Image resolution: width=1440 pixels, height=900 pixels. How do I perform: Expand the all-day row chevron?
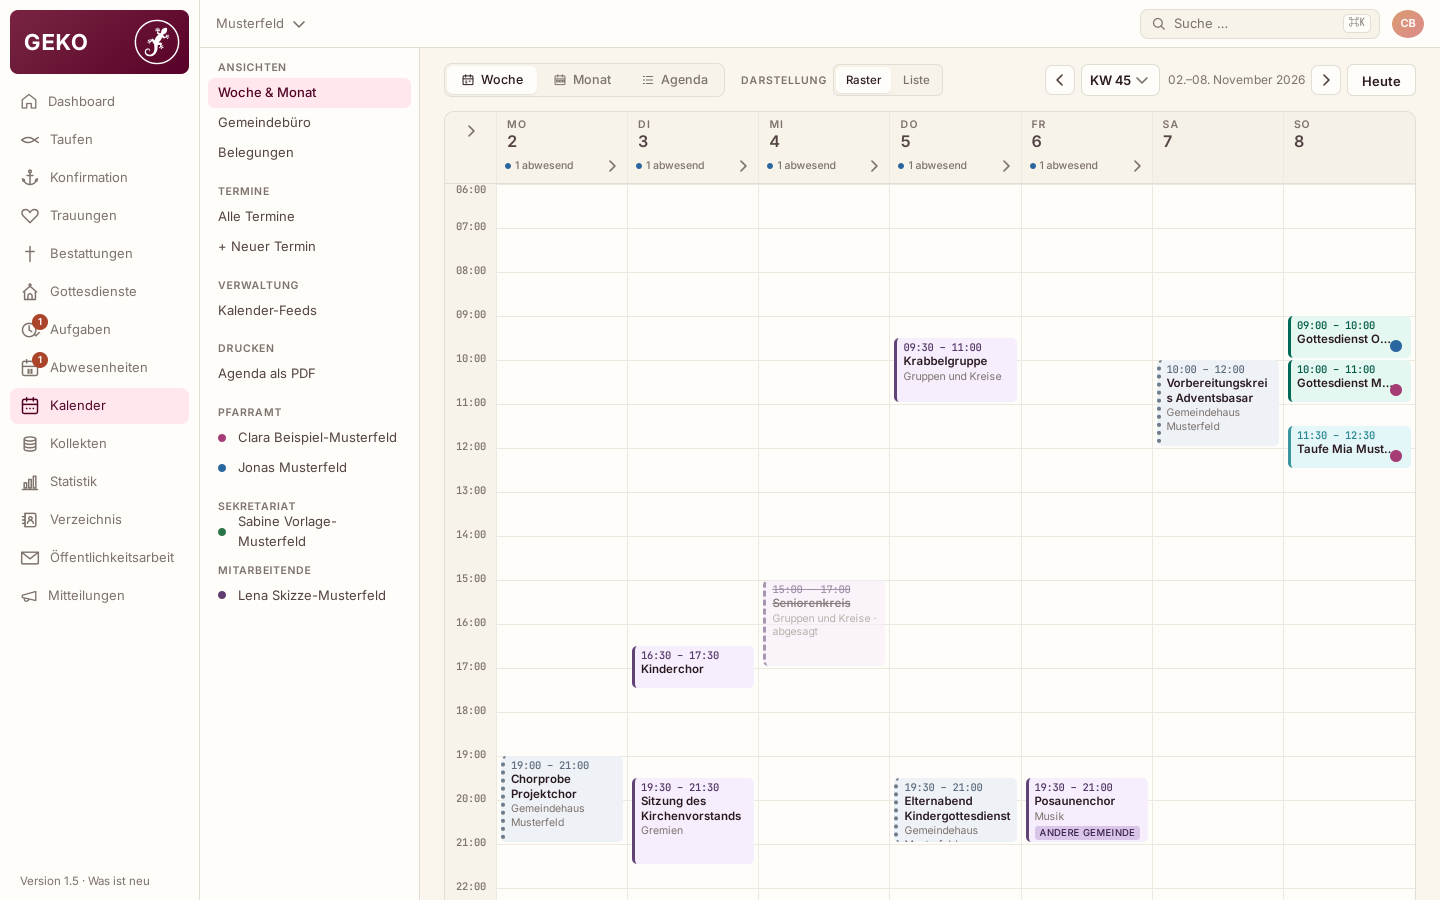pos(471,131)
